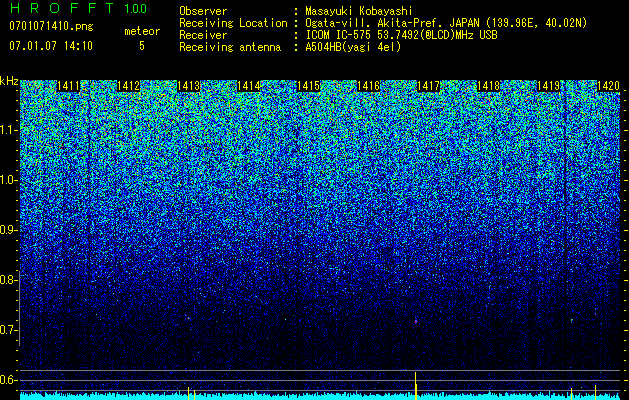Click the magenta meteor echo dot near 1417

(x=416, y=321)
